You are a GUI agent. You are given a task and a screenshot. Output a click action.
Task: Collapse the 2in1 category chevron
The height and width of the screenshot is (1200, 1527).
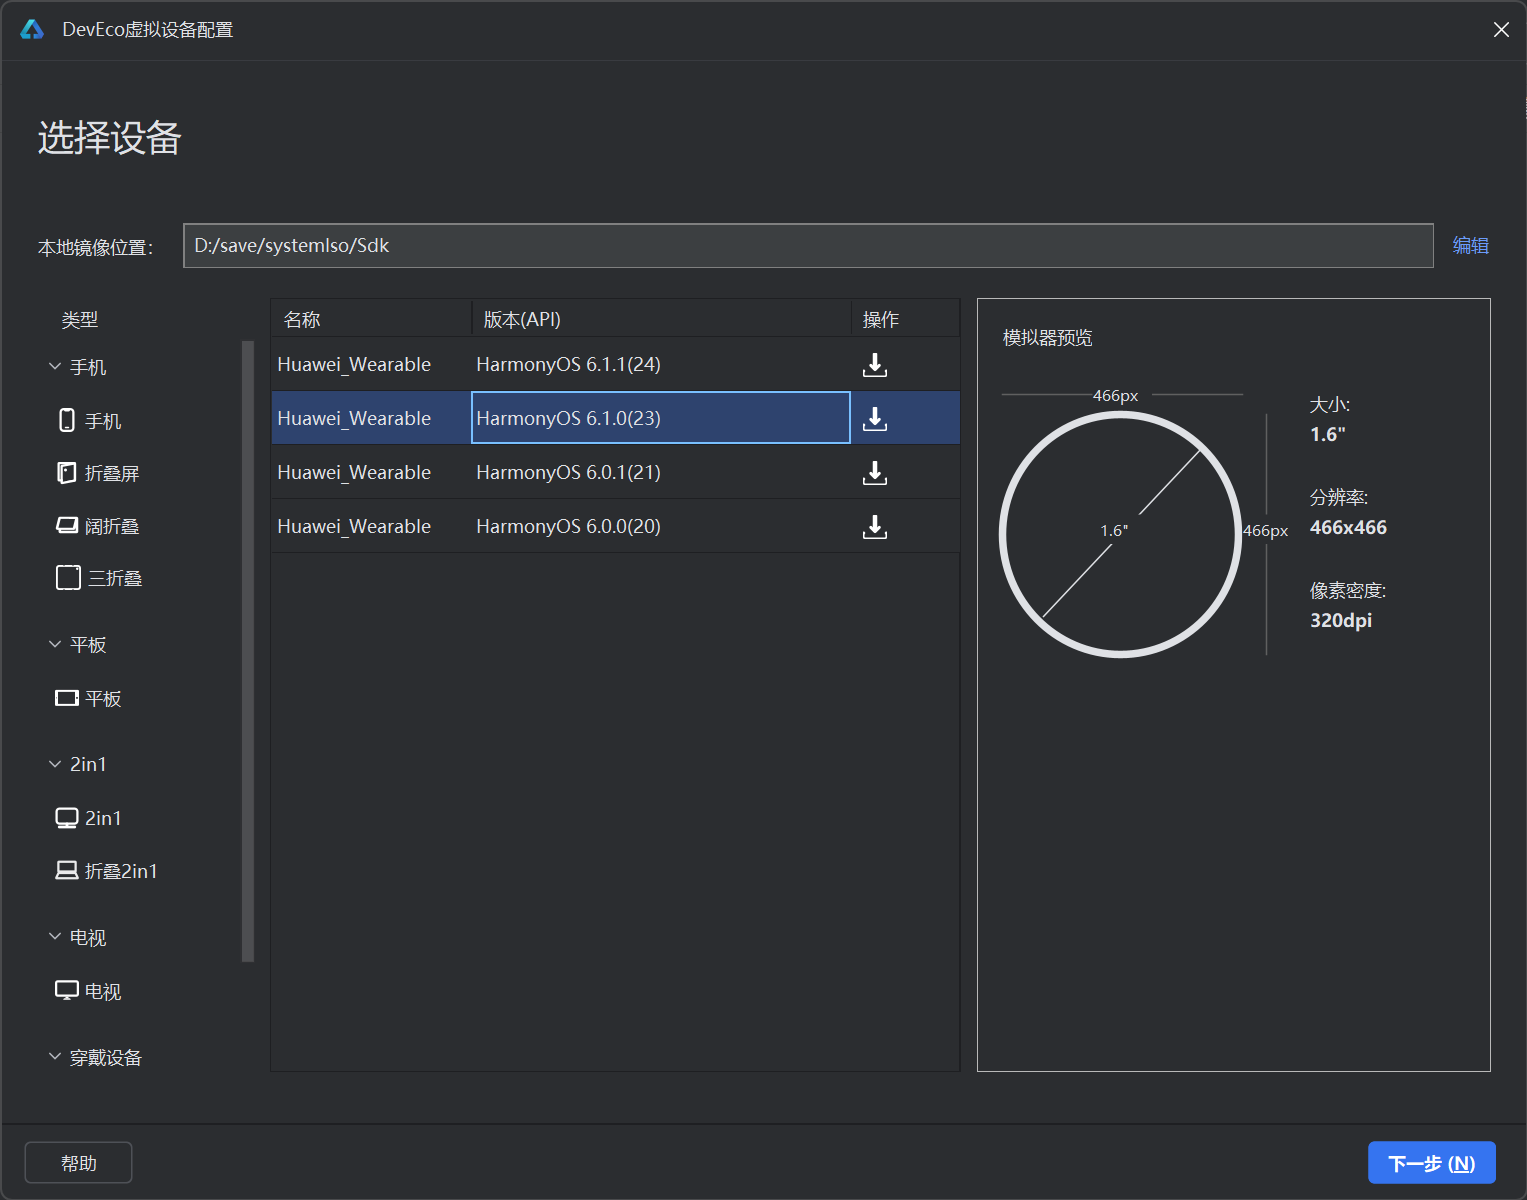click(x=55, y=764)
